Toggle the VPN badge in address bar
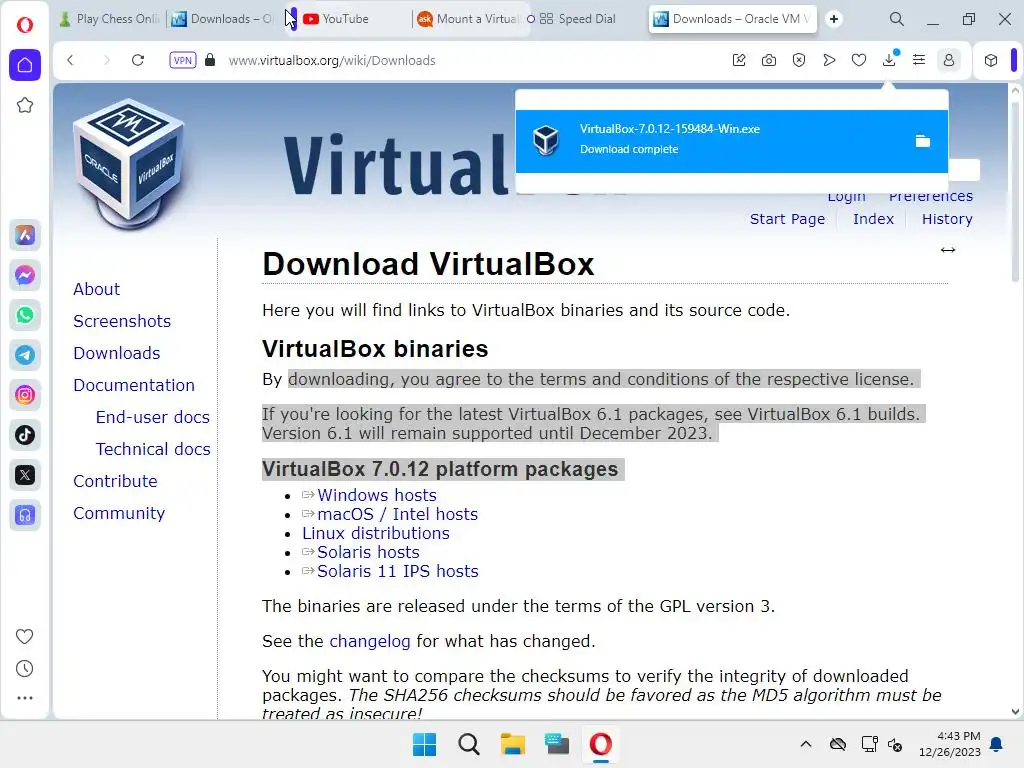The height and width of the screenshot is (768, 1024). click(183, 60)
